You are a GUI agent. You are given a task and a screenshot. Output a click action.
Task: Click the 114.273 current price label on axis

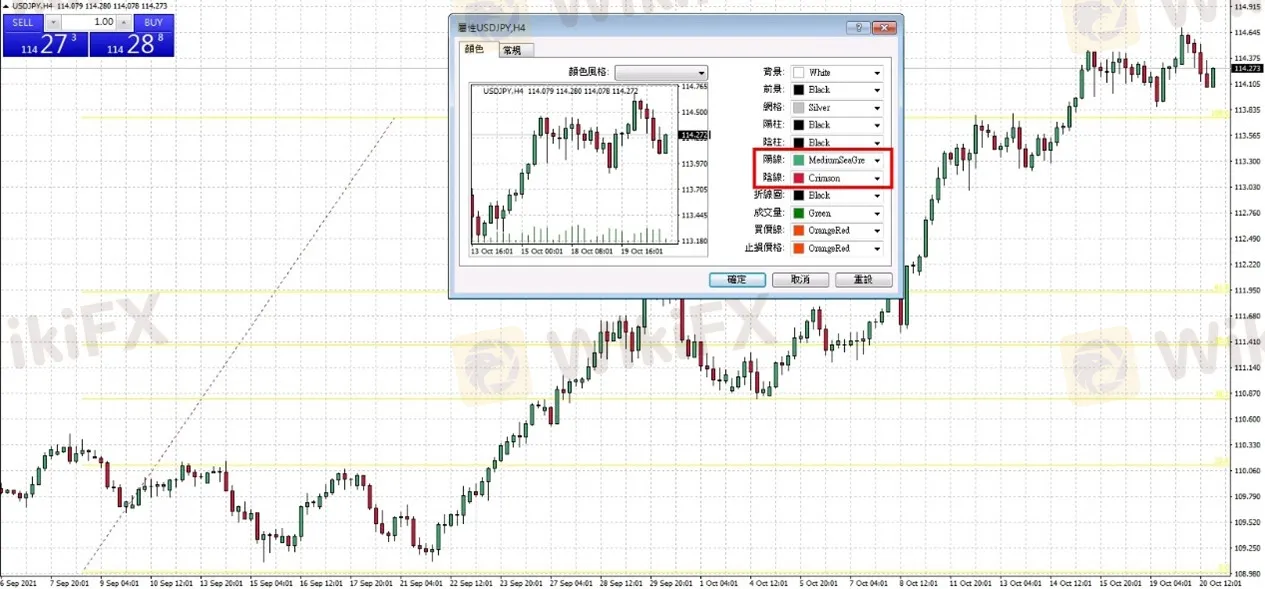(x=1248, y=69)
